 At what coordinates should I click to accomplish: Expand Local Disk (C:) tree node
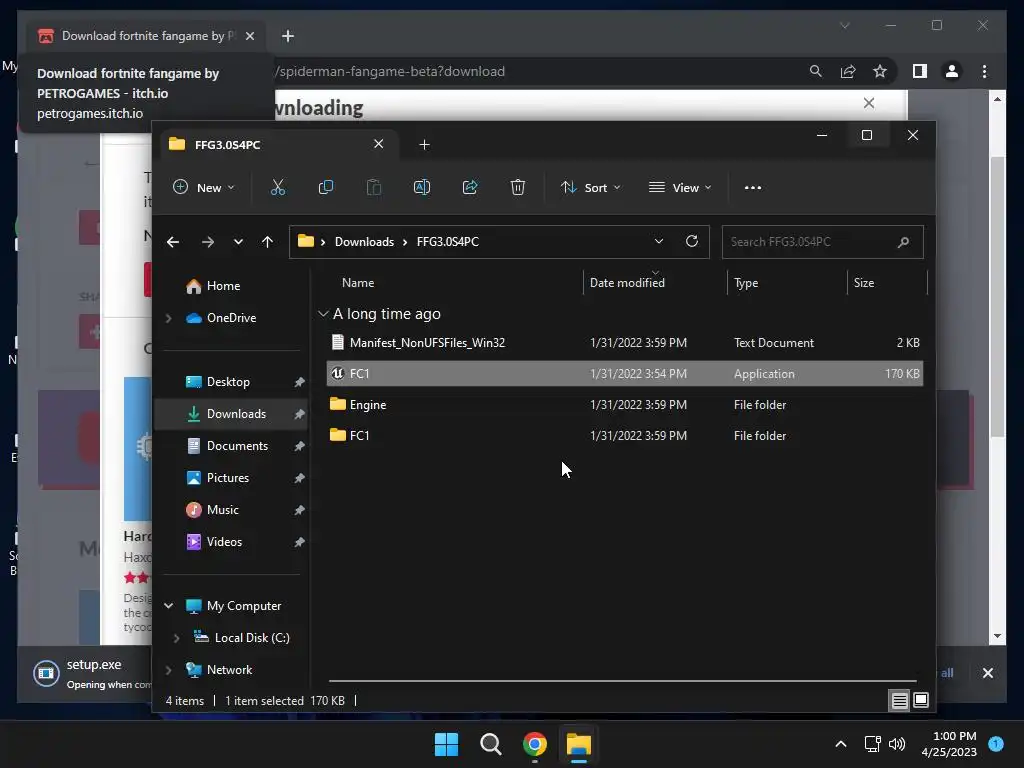[x=176, y=638]
